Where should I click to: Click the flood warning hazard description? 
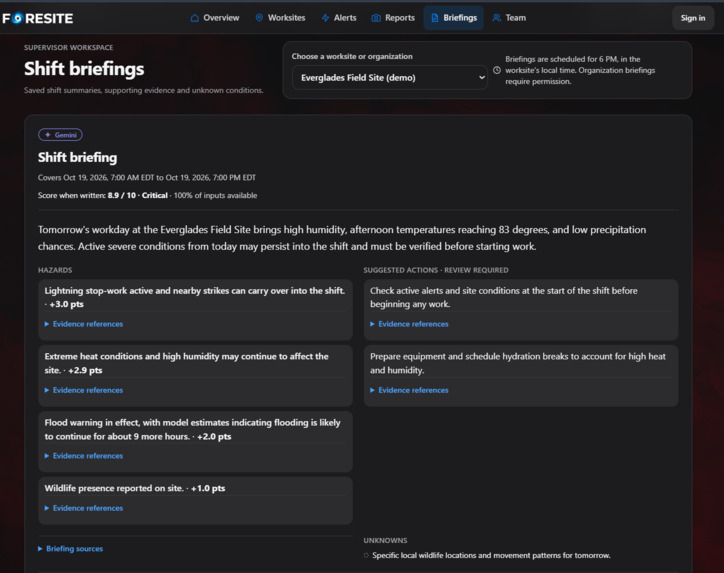[x=193, y=429]
